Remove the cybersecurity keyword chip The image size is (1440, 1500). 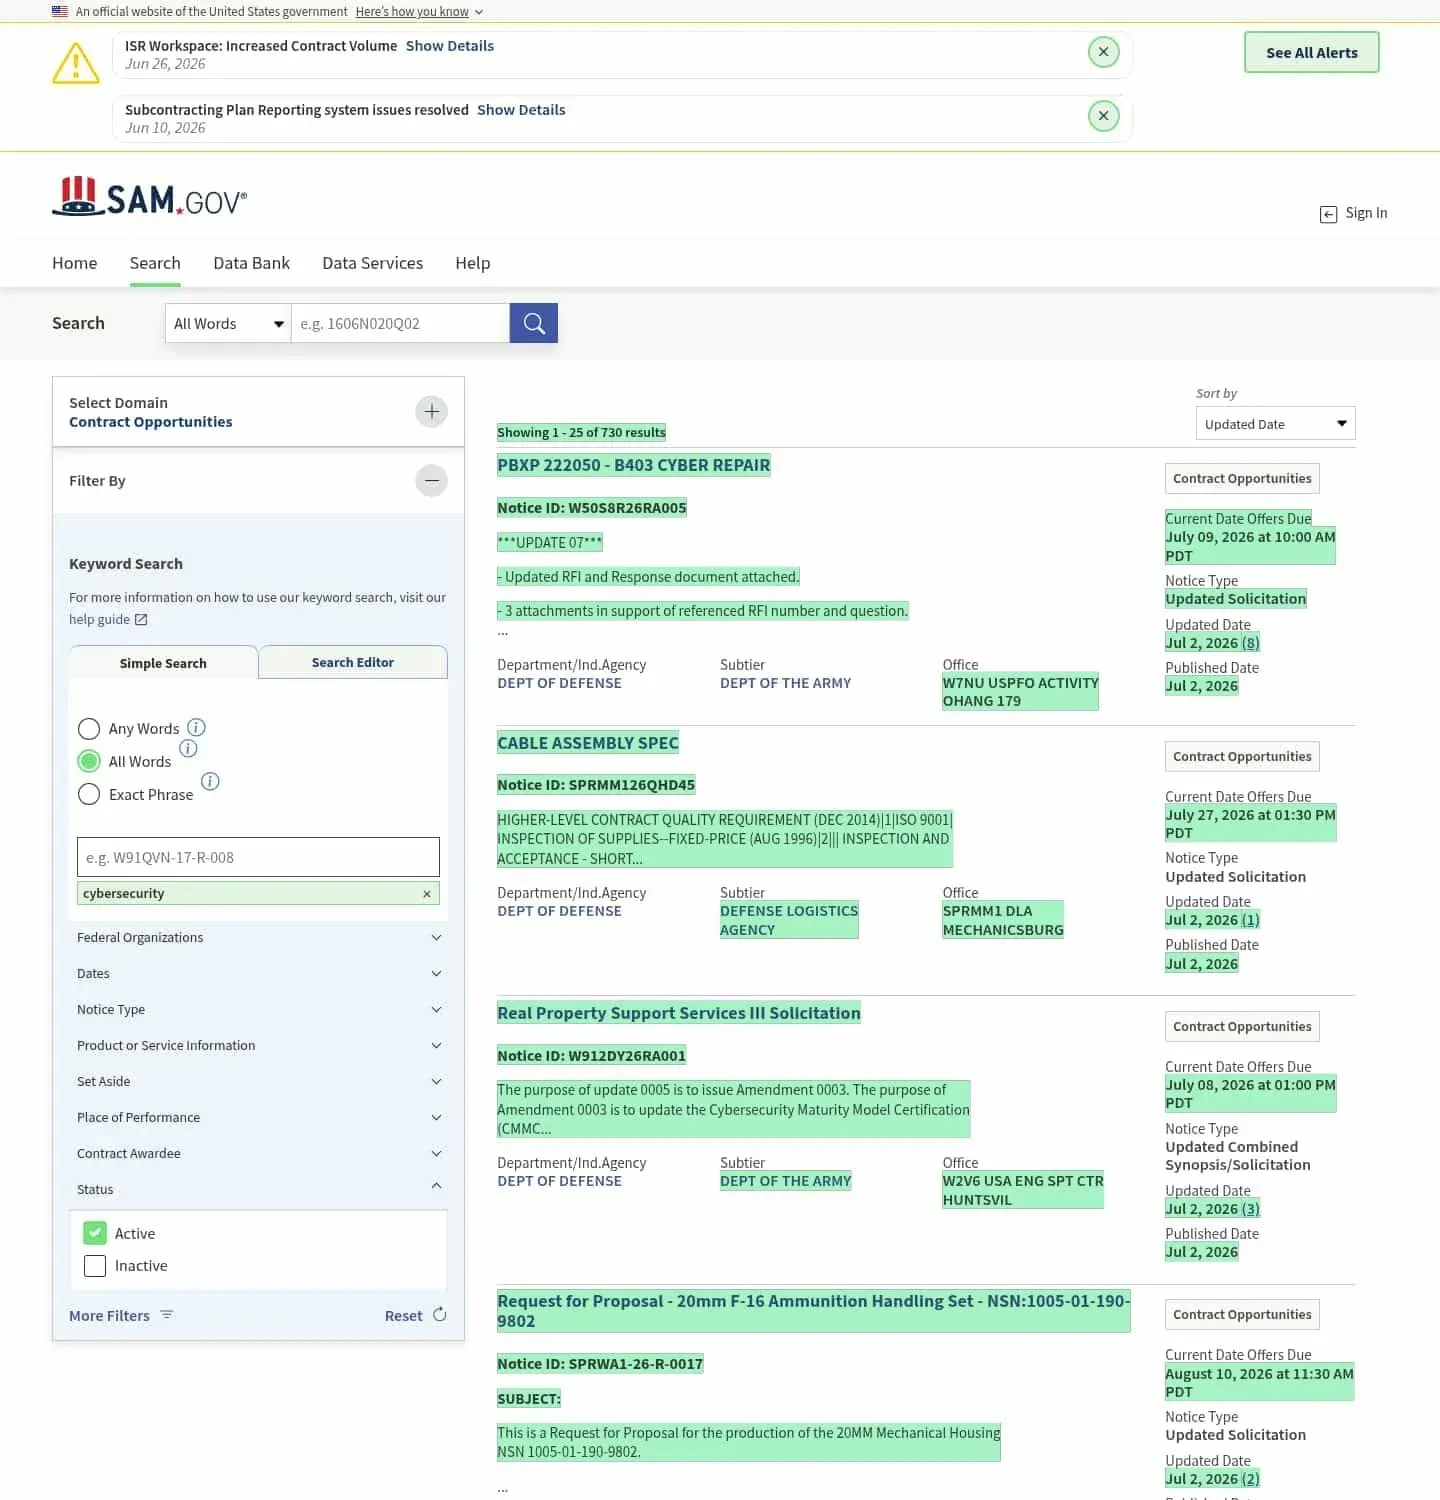427,894
